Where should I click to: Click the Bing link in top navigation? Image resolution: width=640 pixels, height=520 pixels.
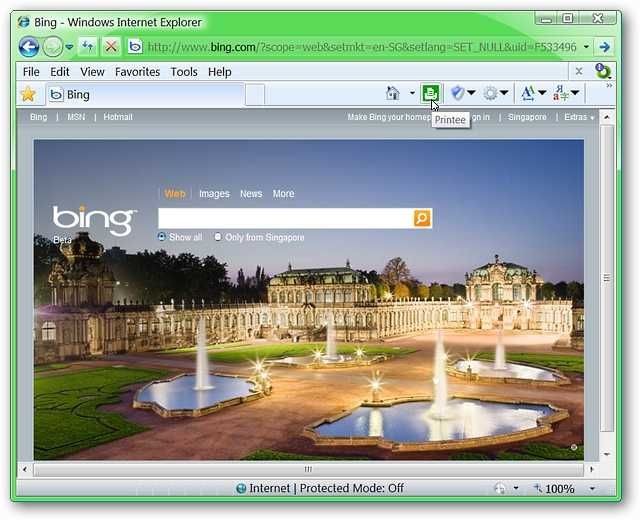coord(38,117)
